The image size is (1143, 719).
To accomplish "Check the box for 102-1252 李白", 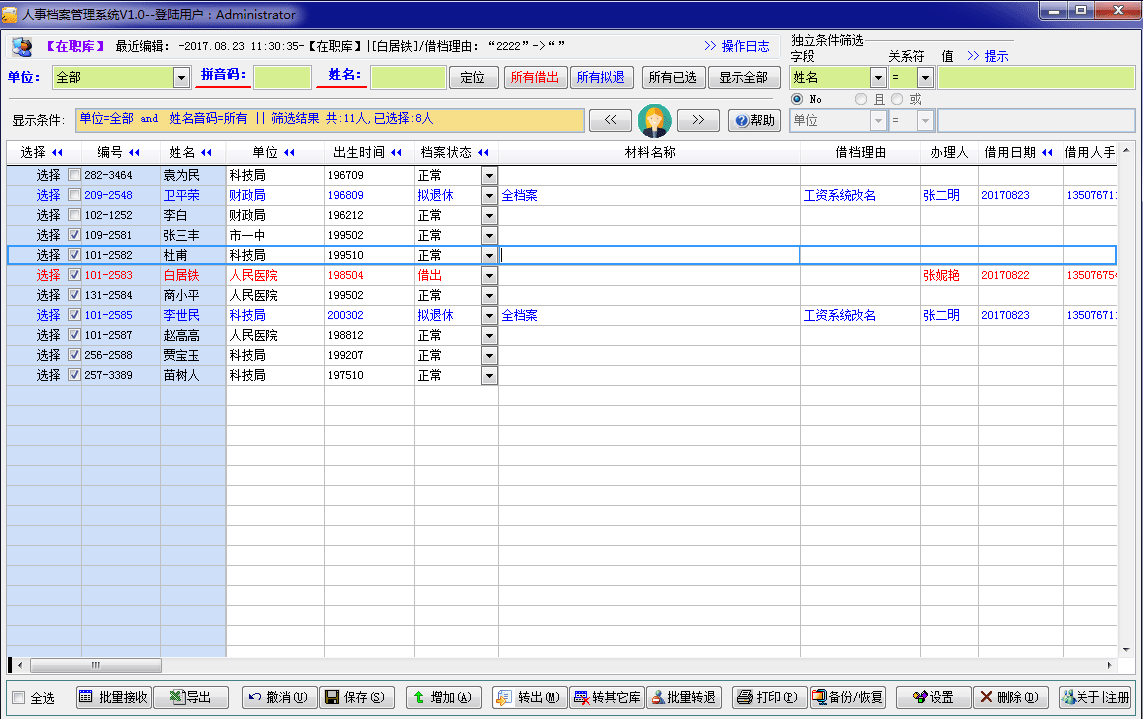I will click(74, 215).
